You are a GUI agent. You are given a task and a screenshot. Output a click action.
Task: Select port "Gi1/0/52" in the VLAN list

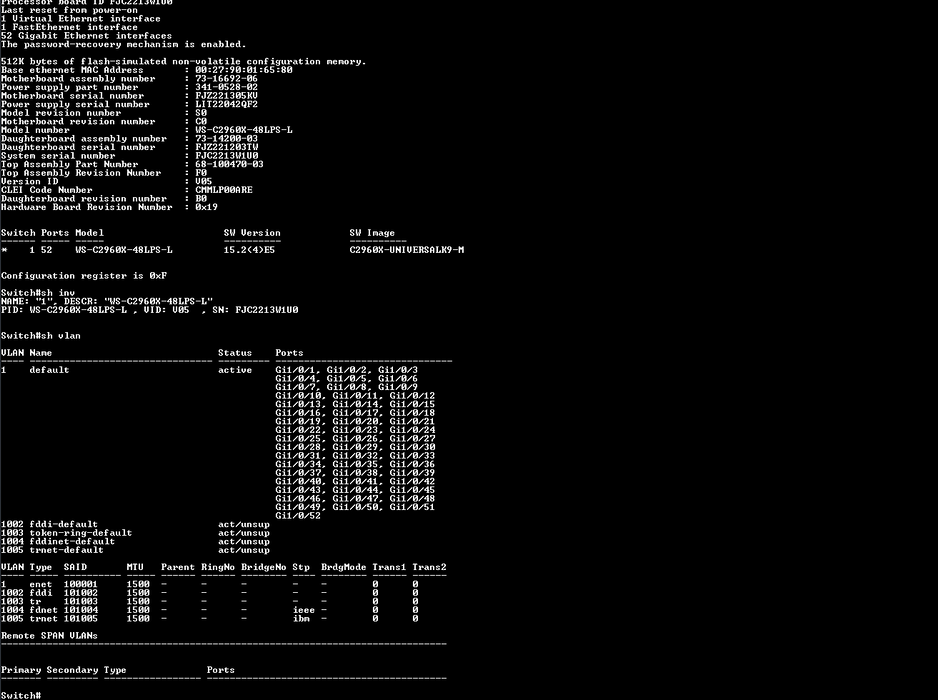click(298, 516)
